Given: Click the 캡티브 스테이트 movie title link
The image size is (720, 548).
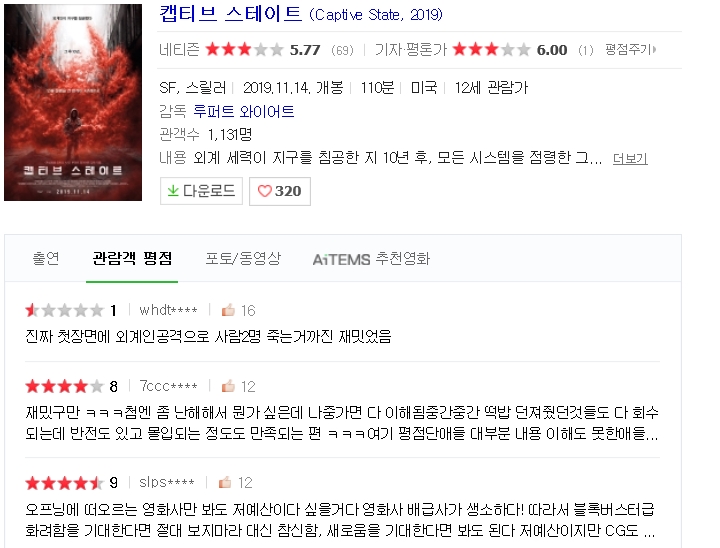Looking at the screenshot, I should [x=231, y=14].
